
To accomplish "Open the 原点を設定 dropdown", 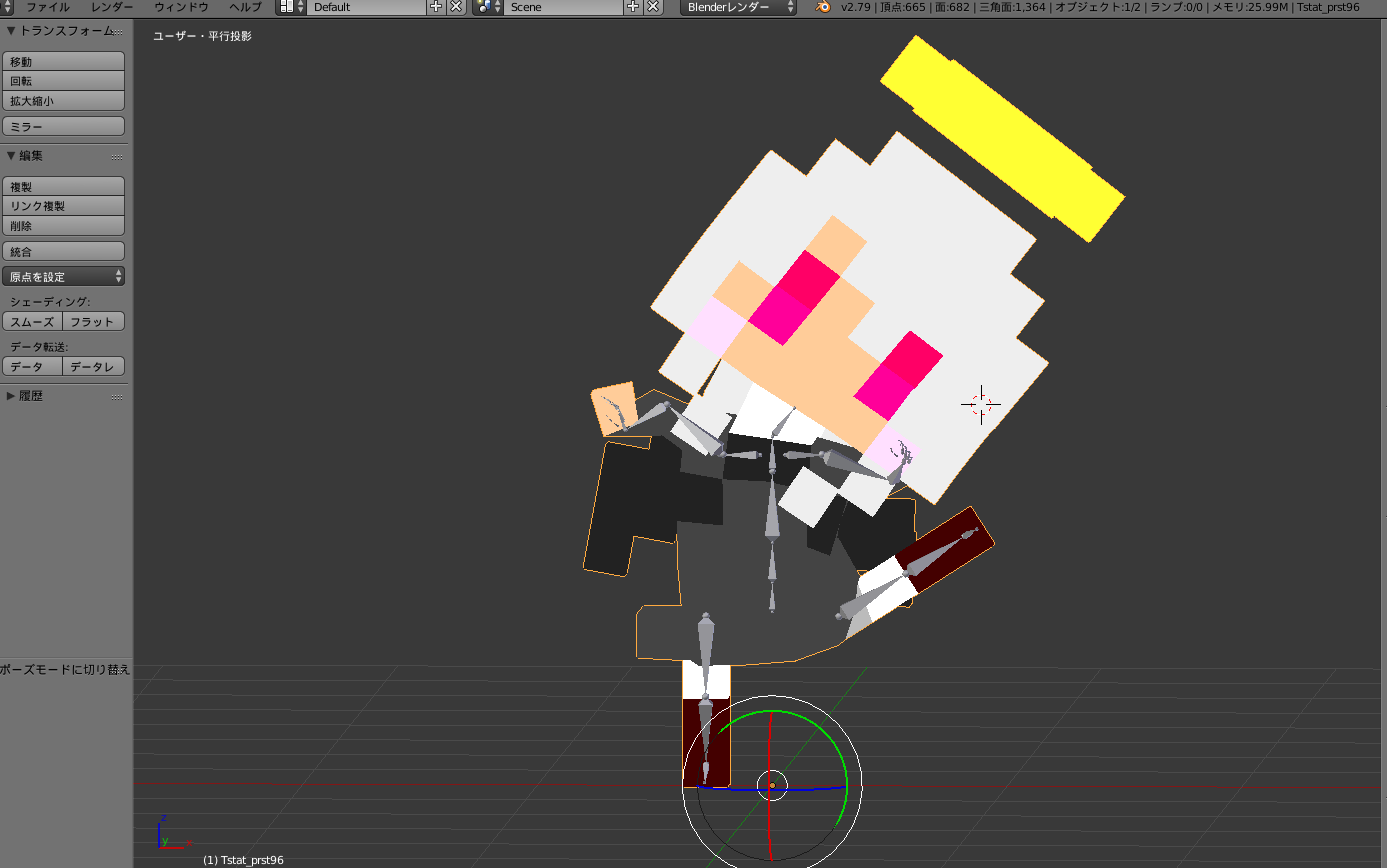I will tap(64, 277).
